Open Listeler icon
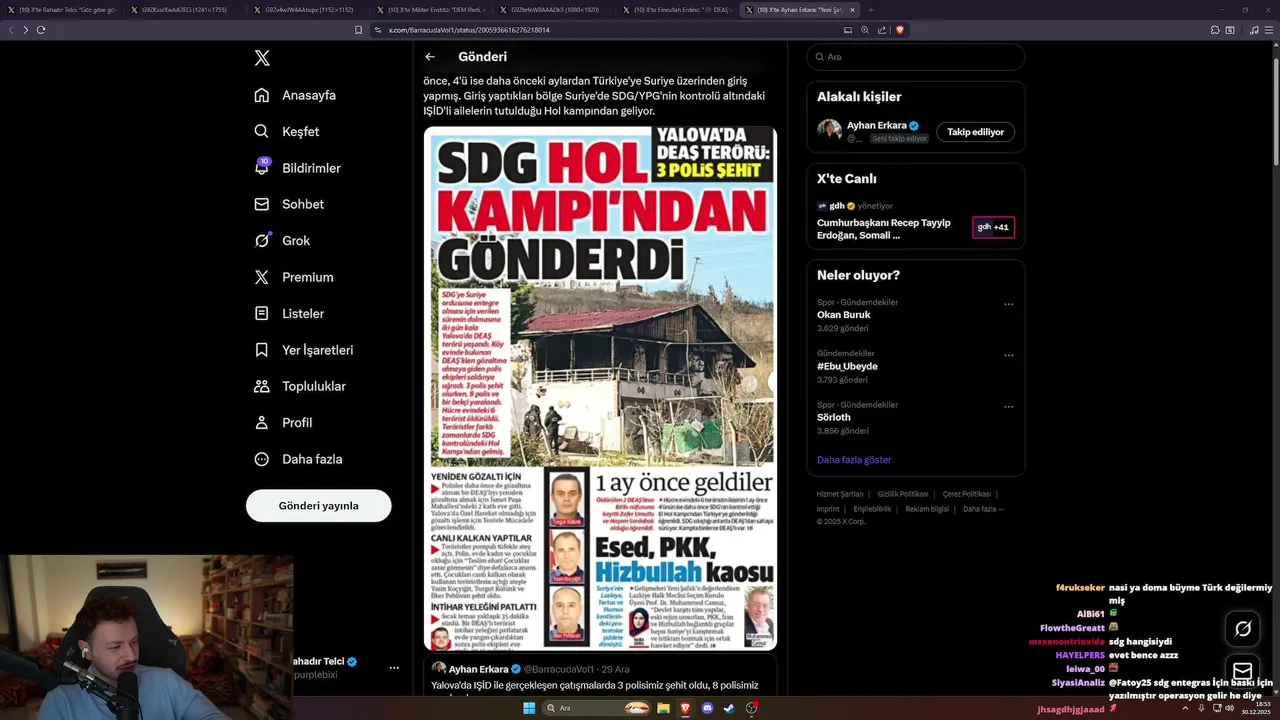Viewport: 1280px width, 720px height. (x=262, y=313)
